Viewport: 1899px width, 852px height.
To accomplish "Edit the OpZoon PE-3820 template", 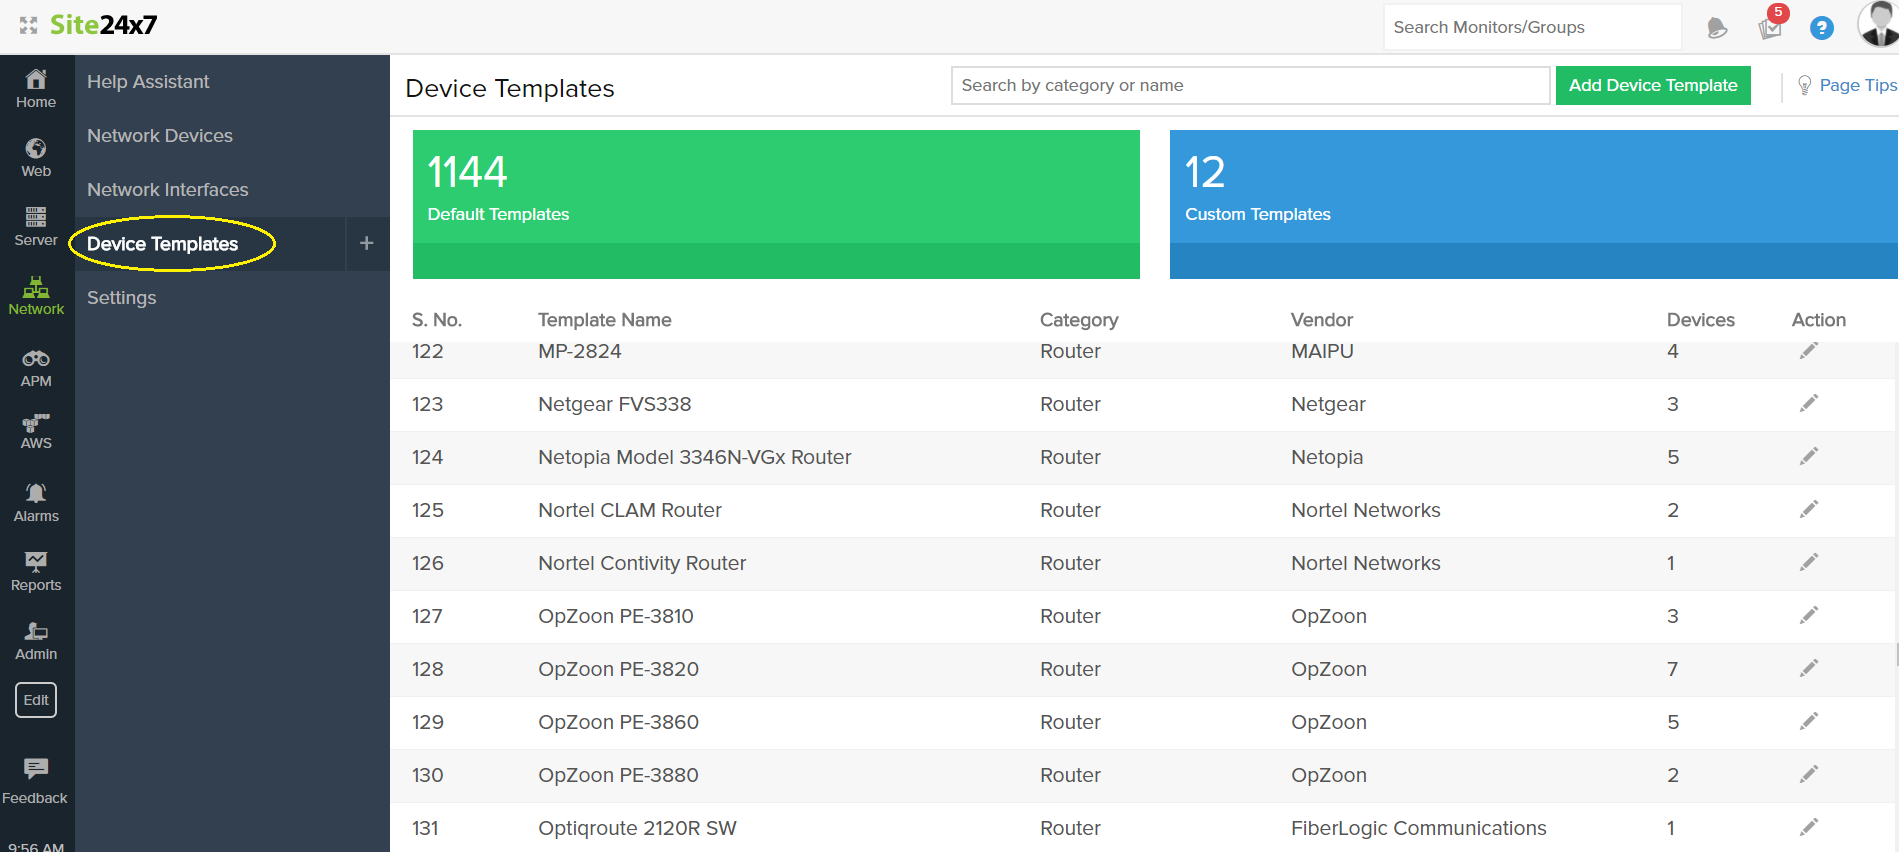I will click(x=1809, y=668).
